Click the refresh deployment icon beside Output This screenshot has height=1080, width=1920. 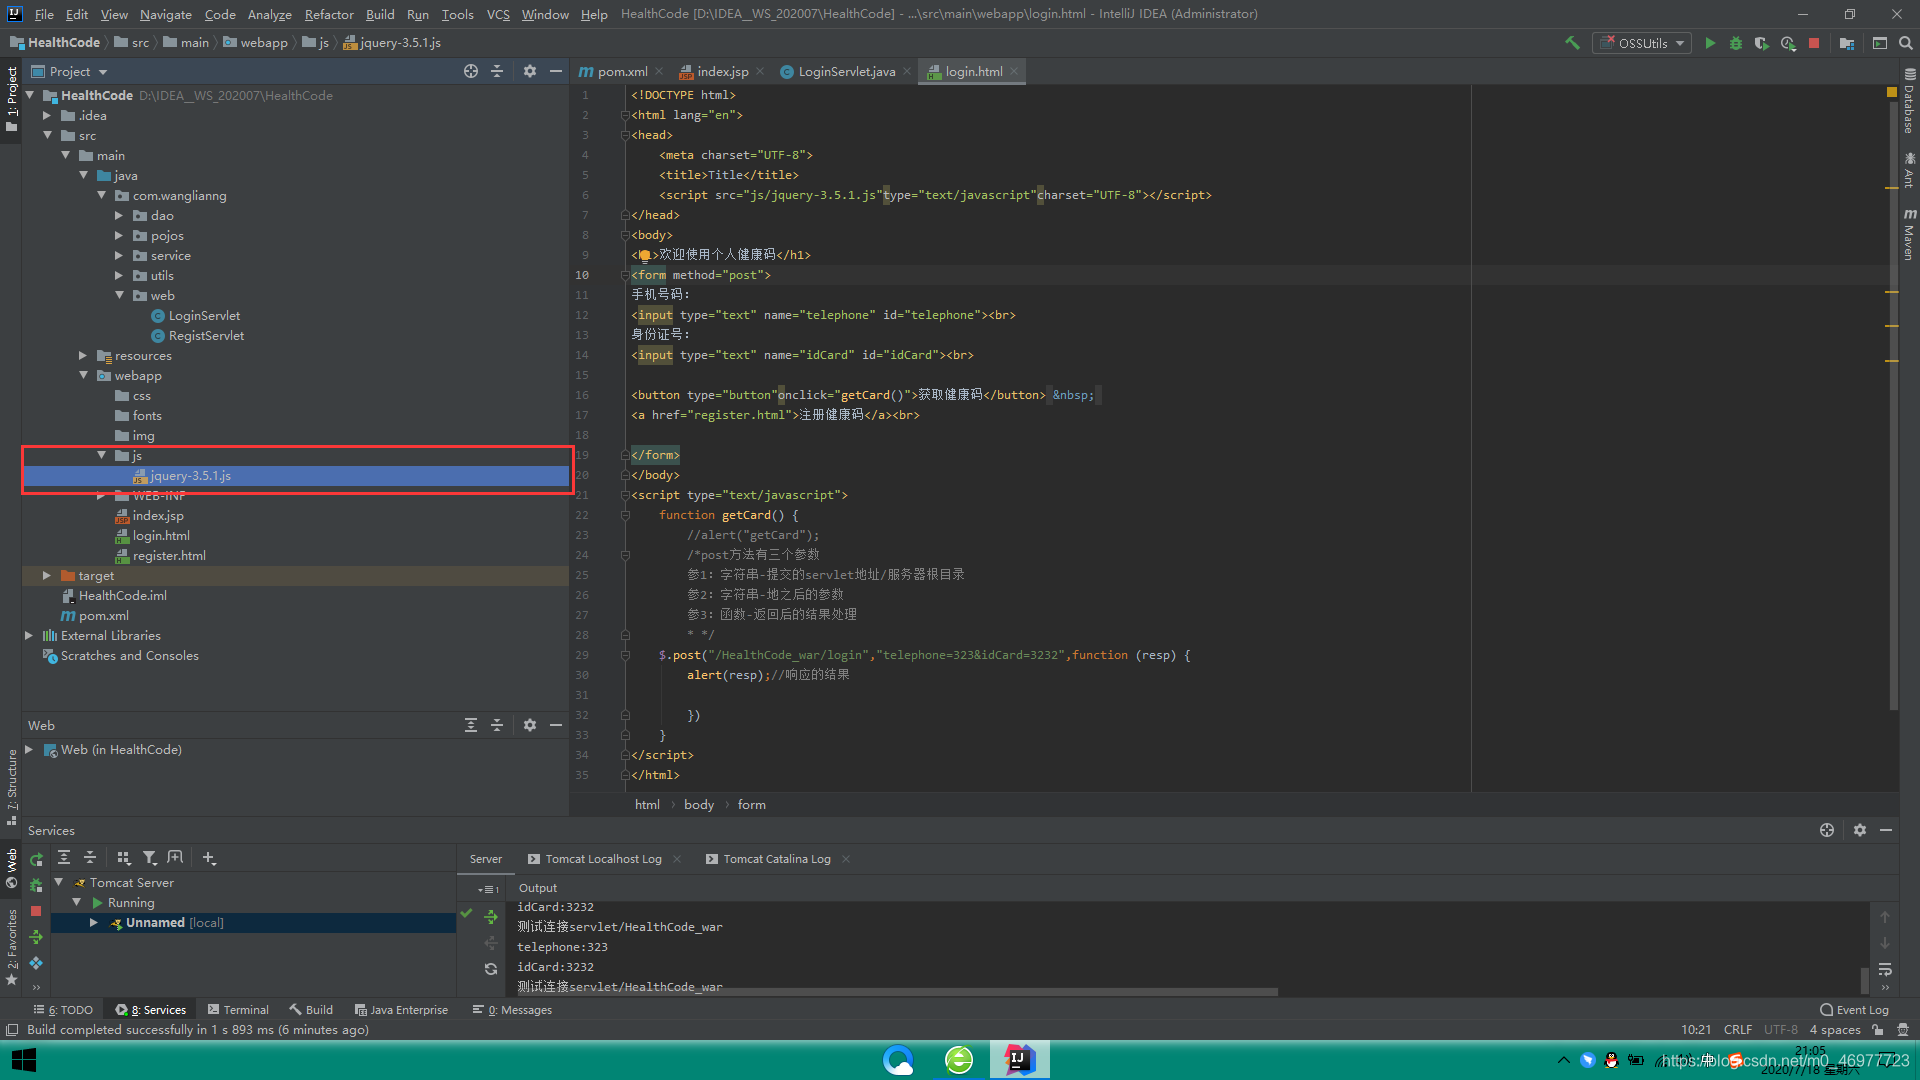pos(491,969)
